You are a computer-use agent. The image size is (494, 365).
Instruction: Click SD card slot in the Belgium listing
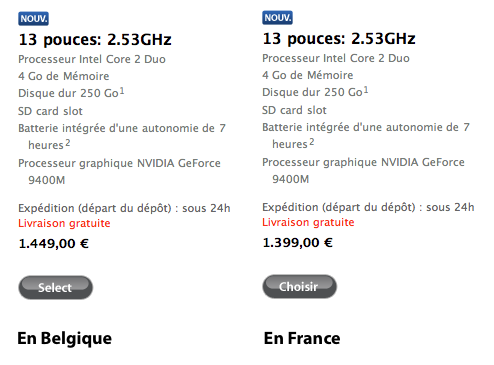tap(50, 111)
